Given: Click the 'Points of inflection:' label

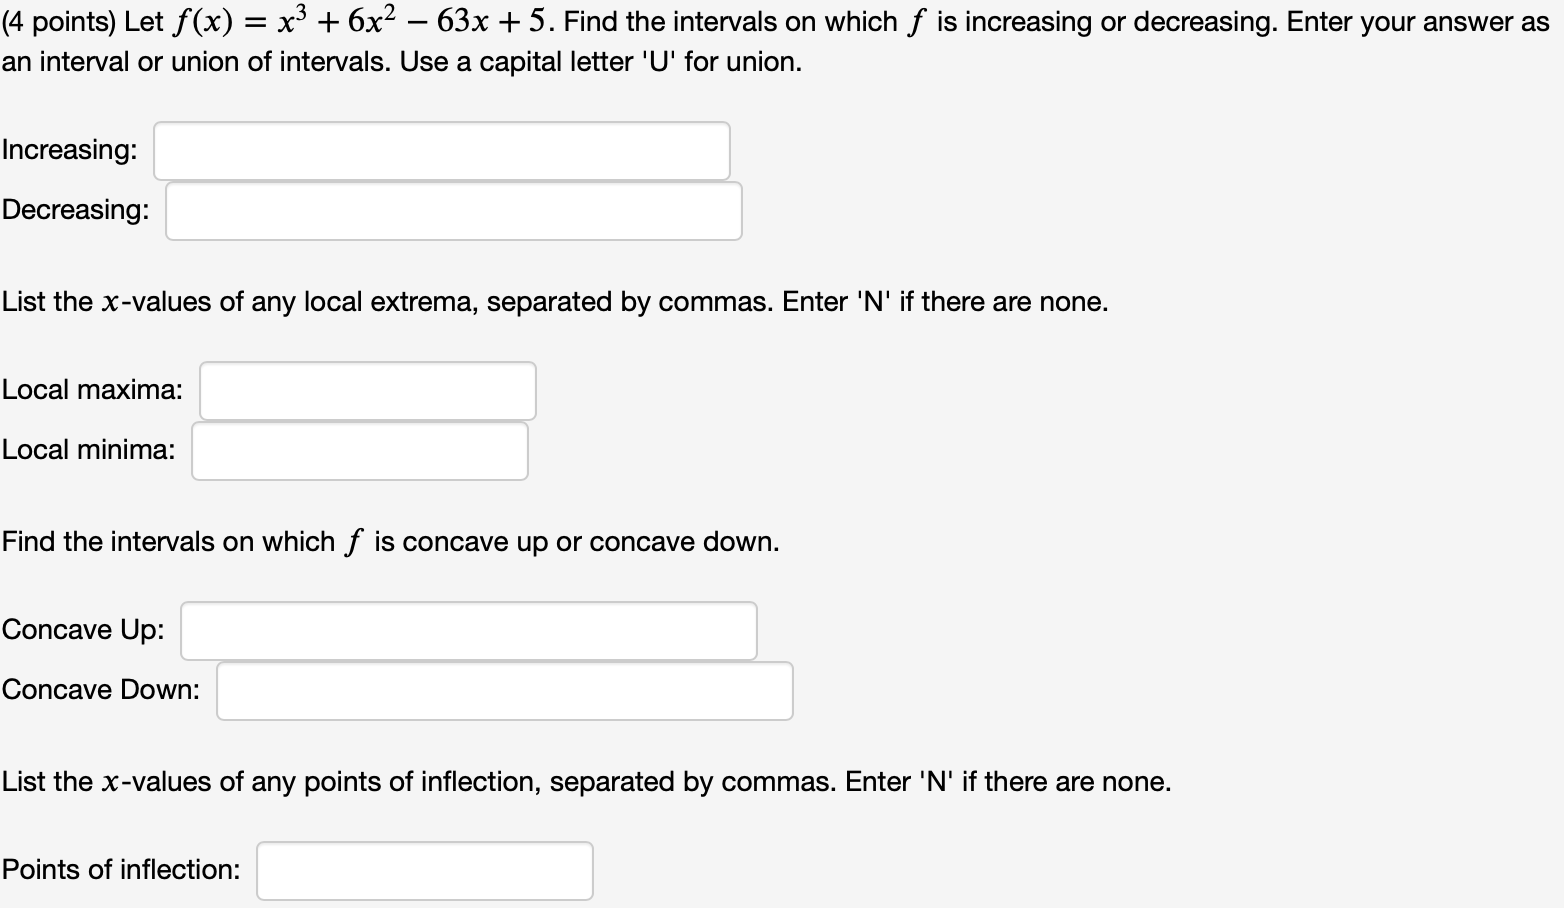Looking at the screenshot, I should 121,870.
